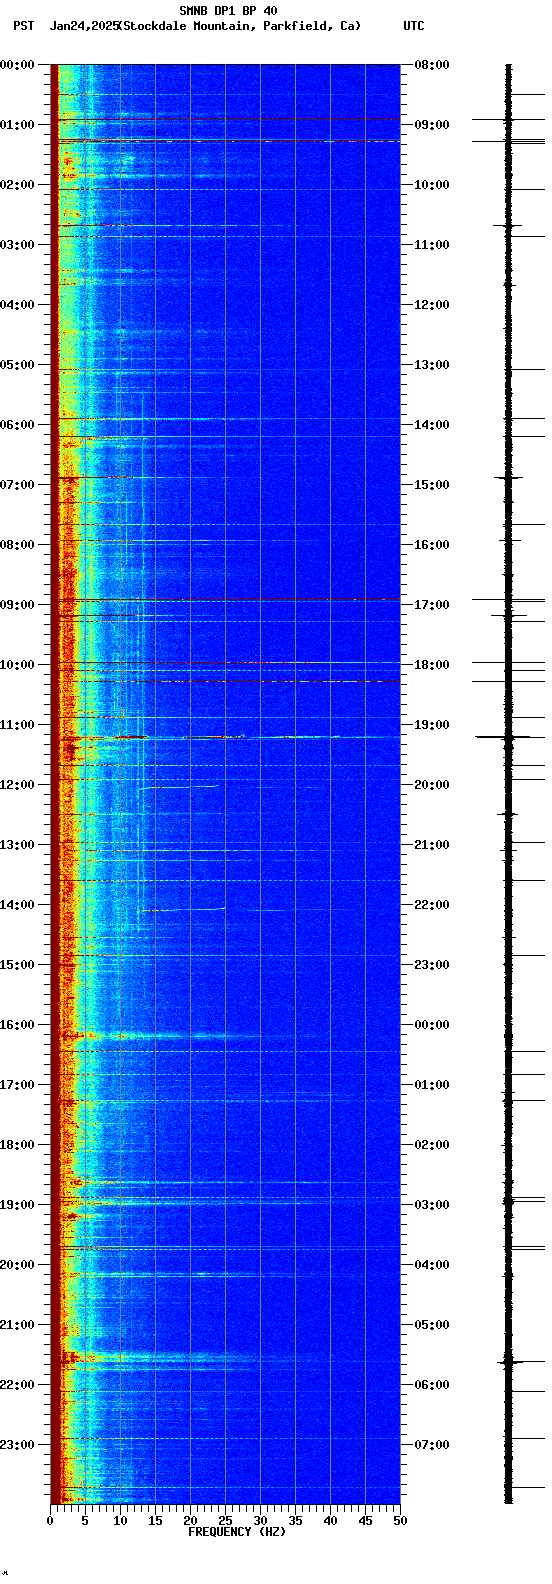Click the "PST" timezone label
Viewport: 552px width, 1584px height.
click(x=23, y=26)
